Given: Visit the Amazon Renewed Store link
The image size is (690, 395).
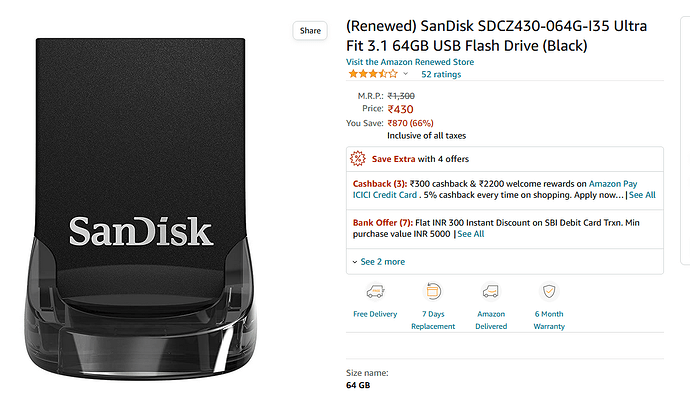Looking at the screenshot, I should tap(410, 62).
